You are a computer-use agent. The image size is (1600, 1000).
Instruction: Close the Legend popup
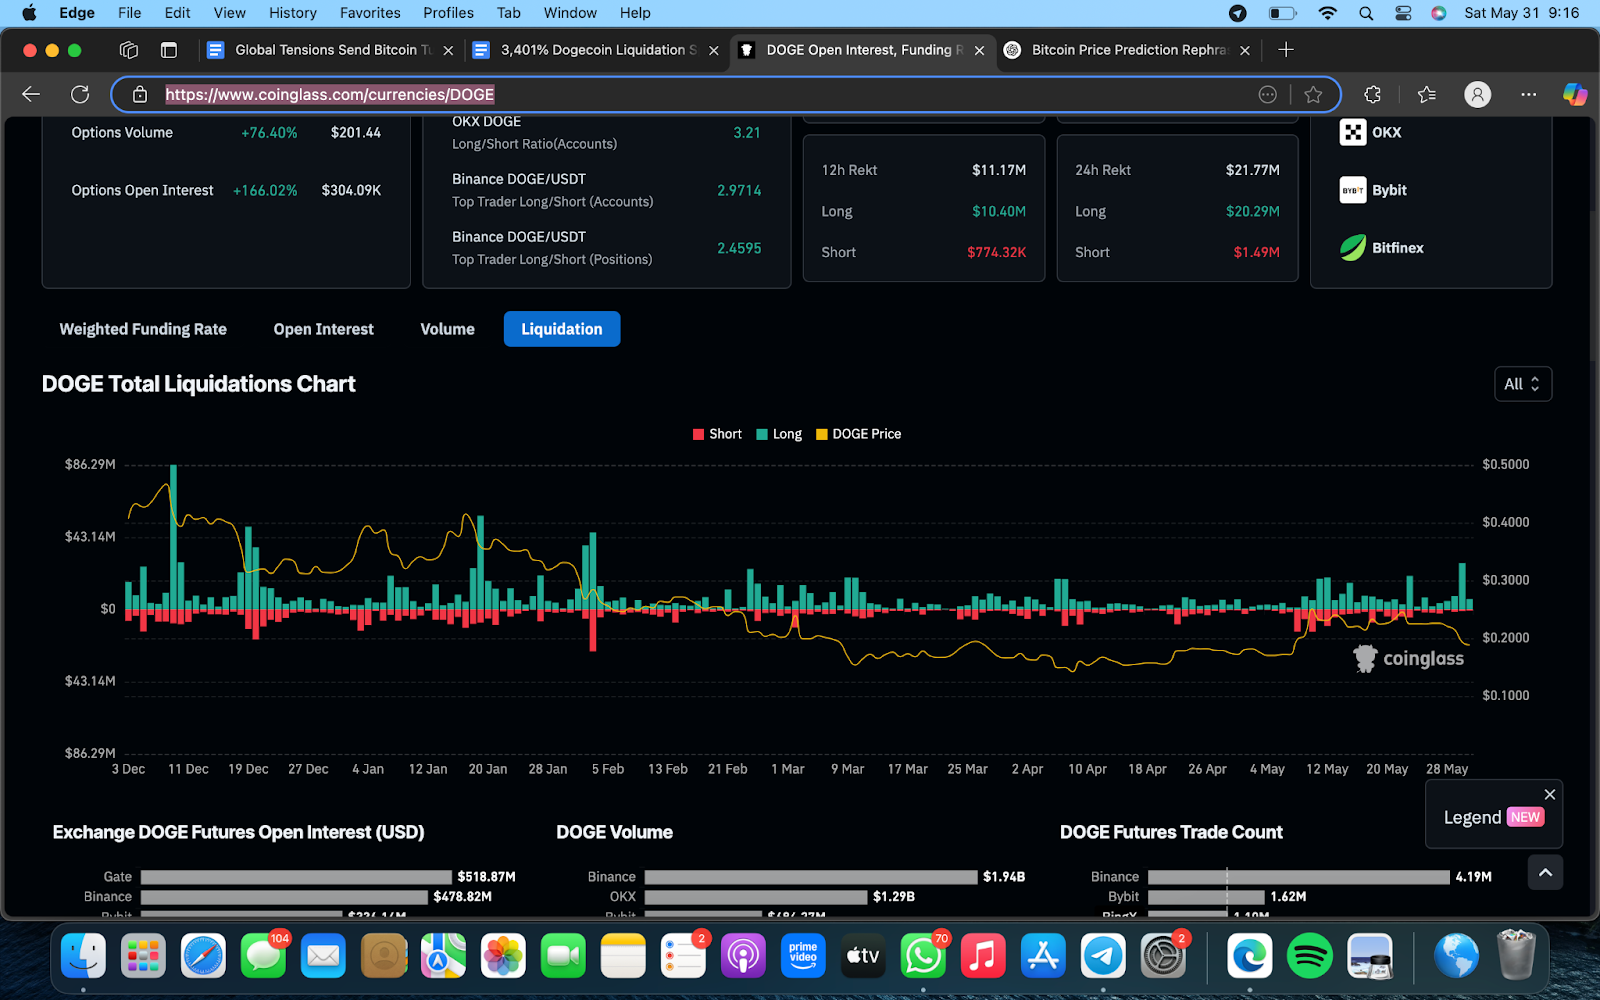coord(1549,794)
